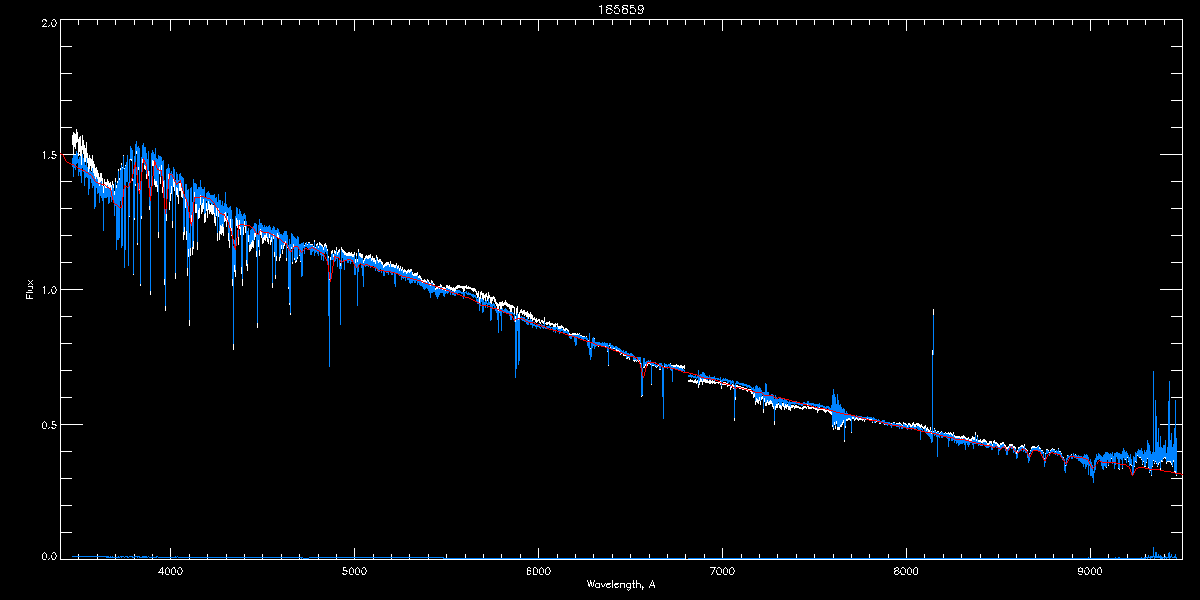Click the plot title '185859'
This screenshot has height=600, width=1200.
tap(621, 8)
